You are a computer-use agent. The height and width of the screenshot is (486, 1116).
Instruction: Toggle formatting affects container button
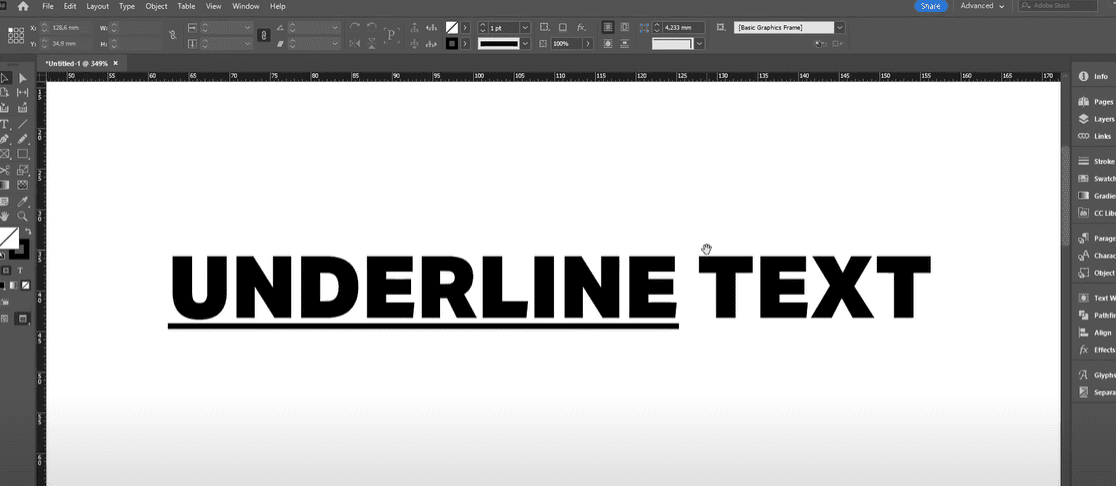click(6, 270)
